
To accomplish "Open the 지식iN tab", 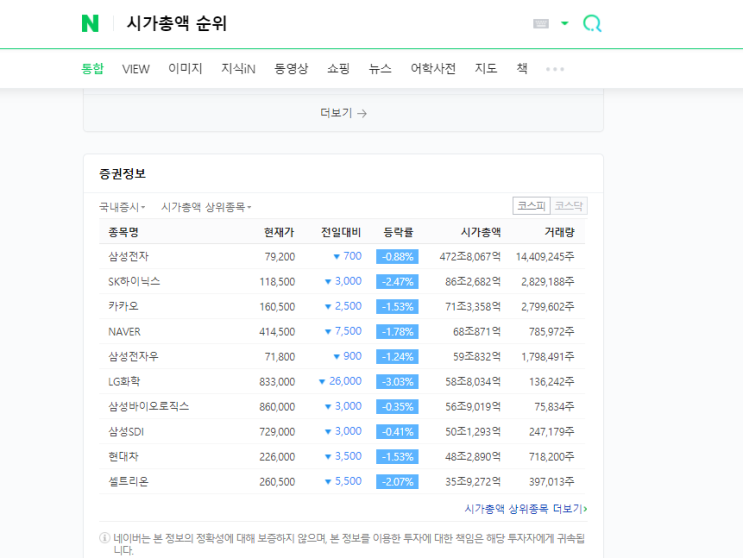I will [x=238, y=69].
